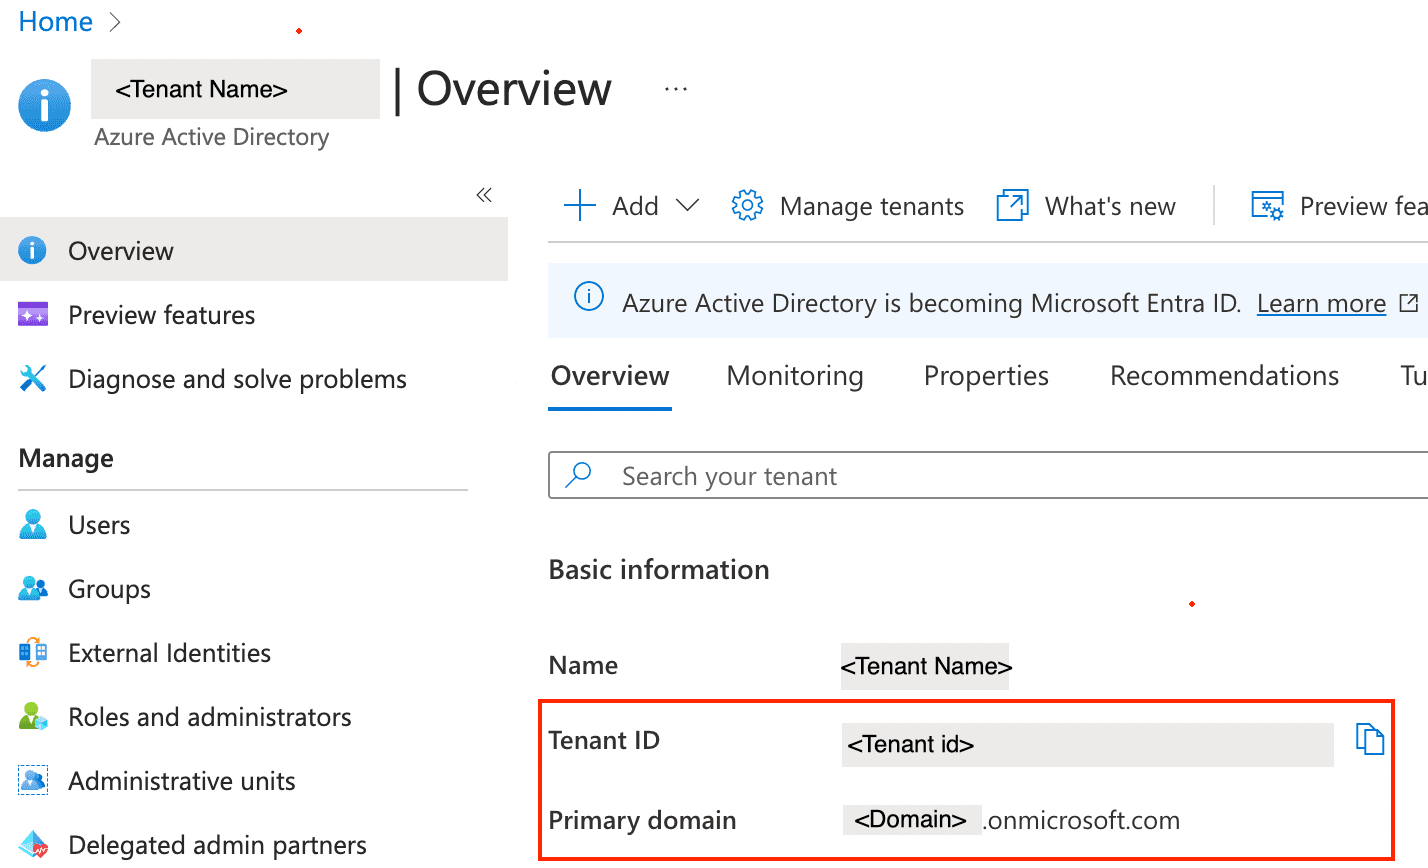Click the External Identities icon
The height and width of the screenshot is (868, 1428).
point(33,652)
